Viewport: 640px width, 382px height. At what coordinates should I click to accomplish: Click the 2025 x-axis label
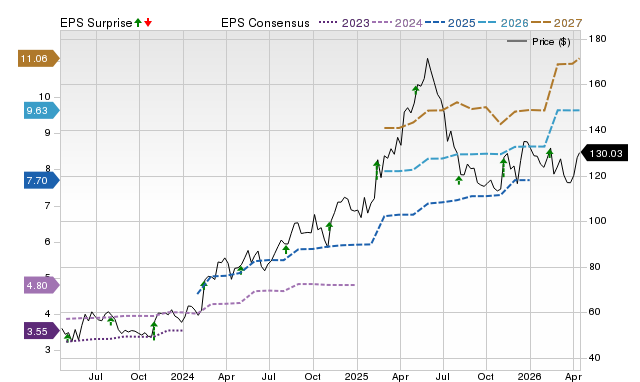(x=356, y=376)
